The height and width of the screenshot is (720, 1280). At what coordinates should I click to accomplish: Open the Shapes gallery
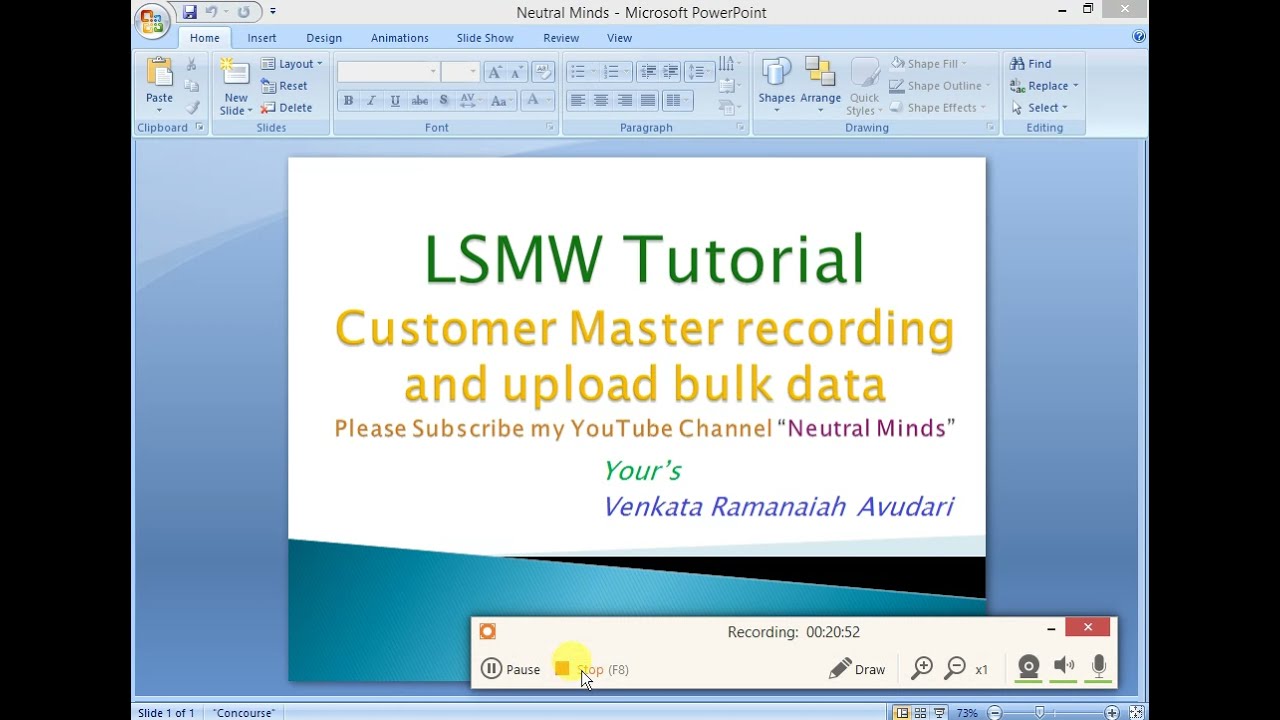point(776,85)
